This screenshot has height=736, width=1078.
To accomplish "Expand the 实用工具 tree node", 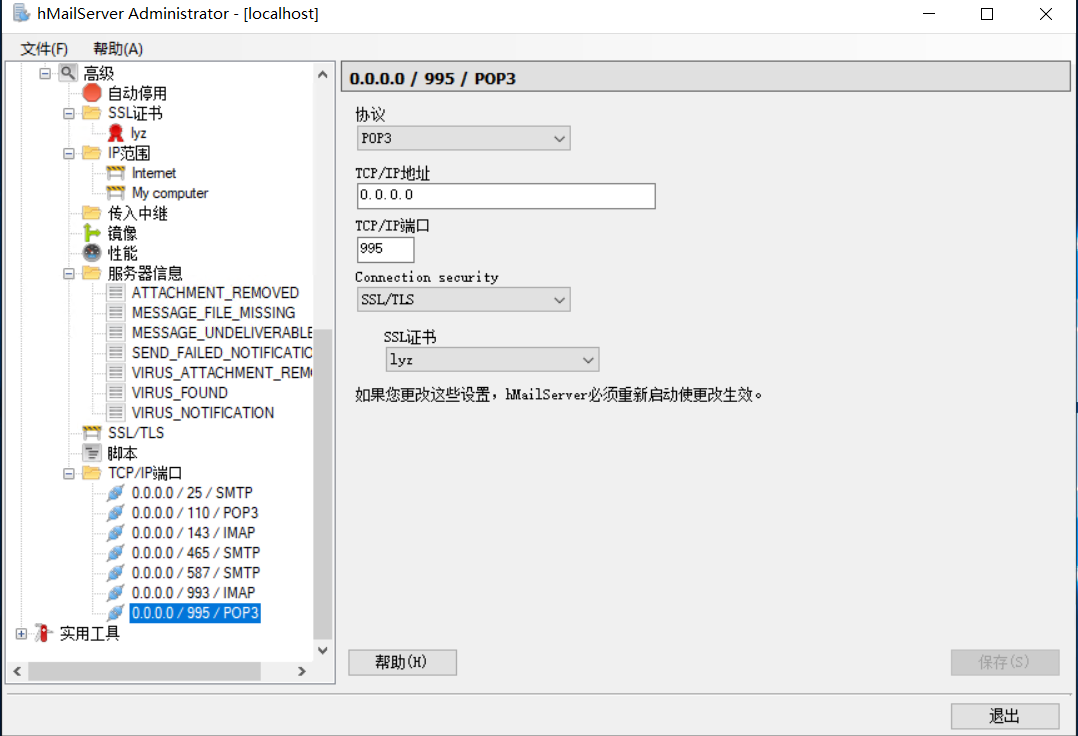I will 23,633.
